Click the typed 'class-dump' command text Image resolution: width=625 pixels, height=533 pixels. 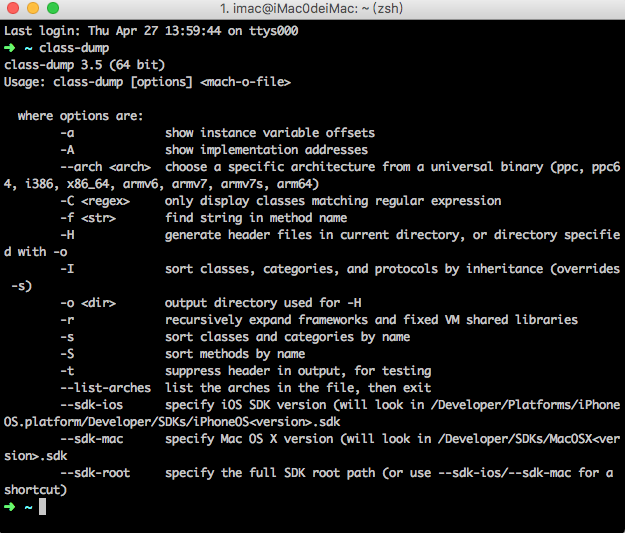pos(74,48)
